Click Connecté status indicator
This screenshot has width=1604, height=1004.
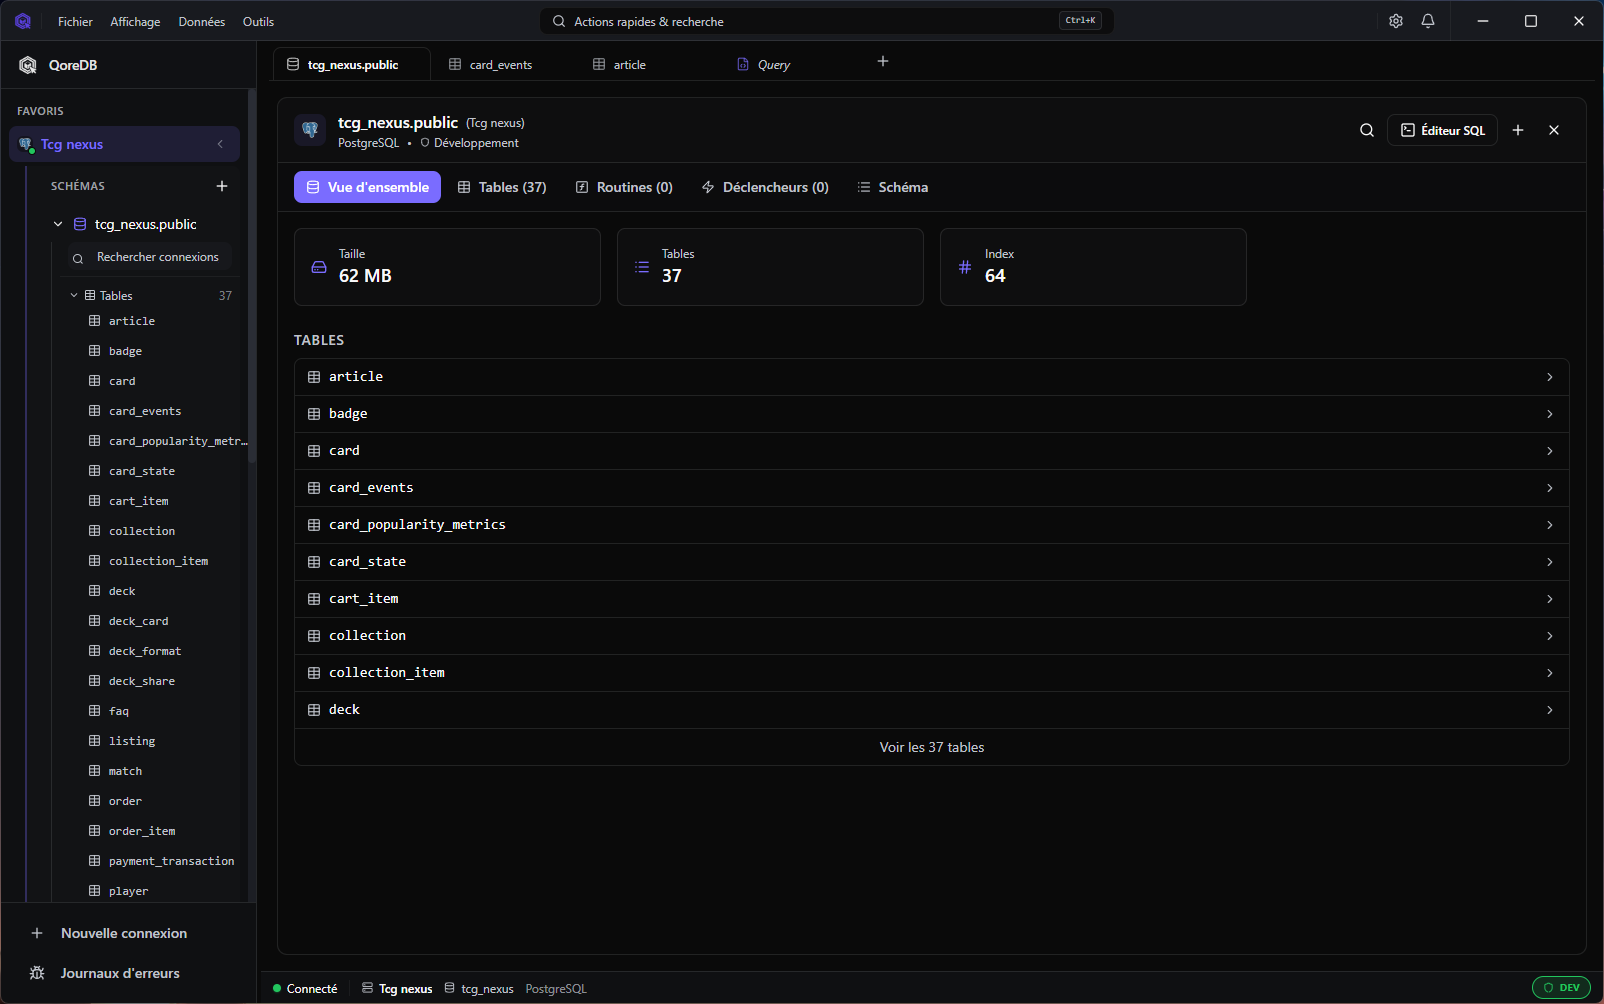click(305, 988)
